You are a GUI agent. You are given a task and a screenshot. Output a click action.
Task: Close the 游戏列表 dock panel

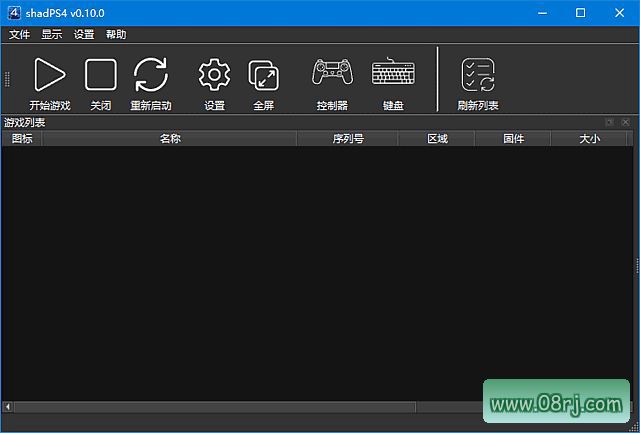pos(625,123)
